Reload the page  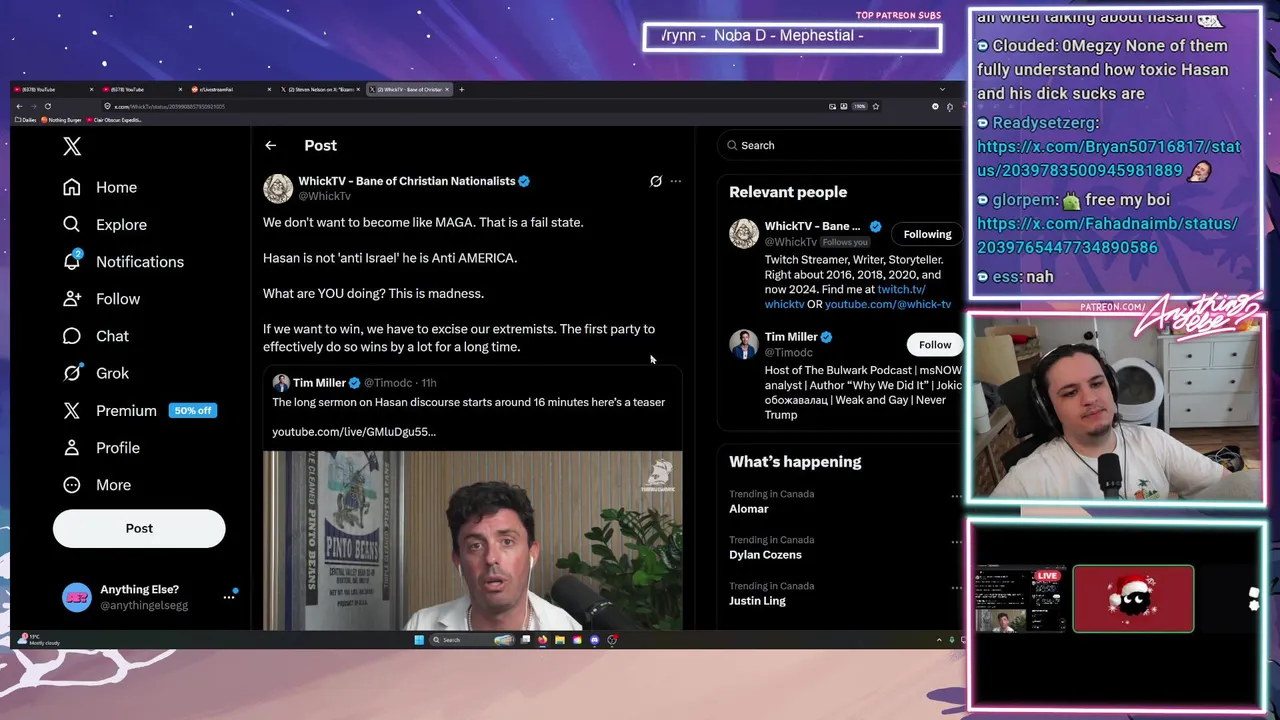pyautogui.click(x=47, y=106)
